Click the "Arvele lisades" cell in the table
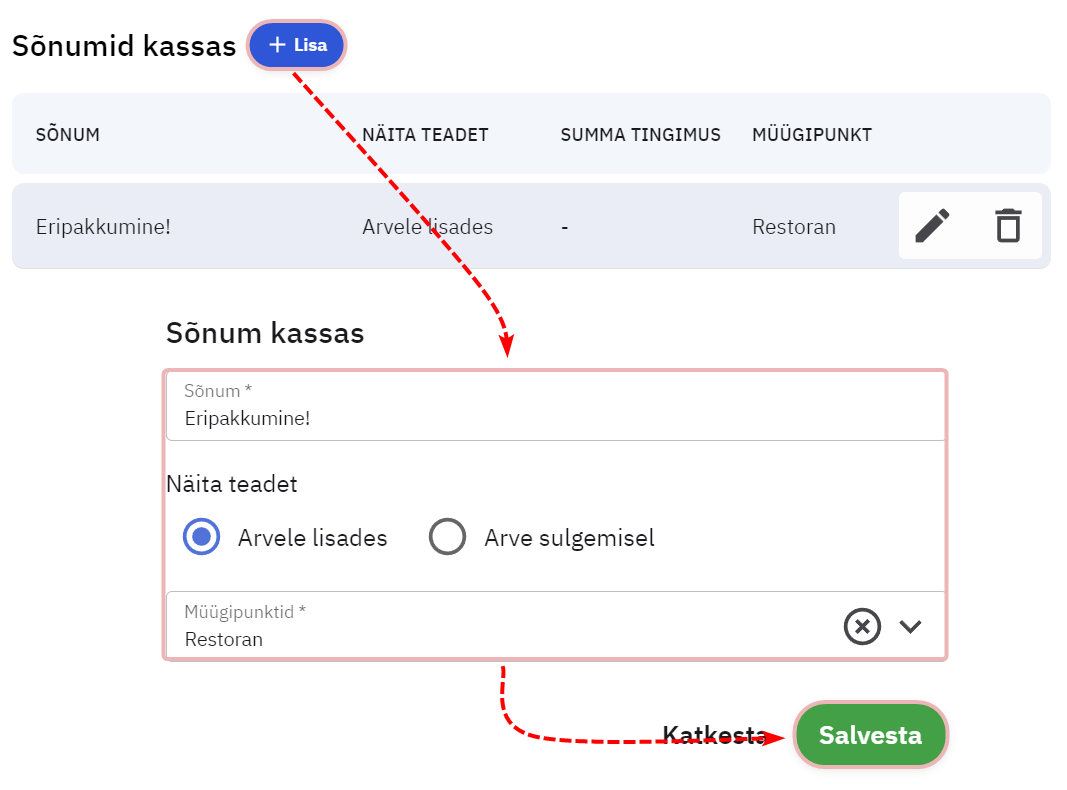Image resolution: width=1067 pixels, height=790 pixels. tap(427, 227)
